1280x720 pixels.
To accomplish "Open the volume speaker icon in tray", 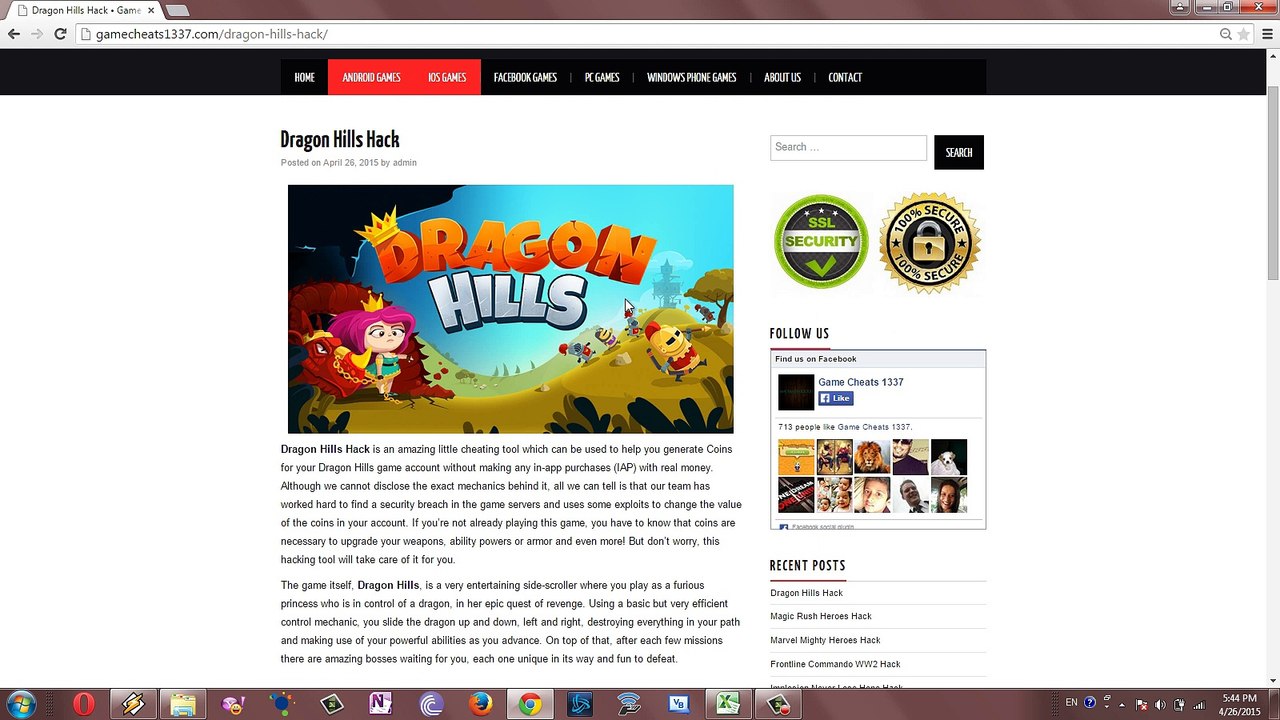I will [x=1160, y=704].
